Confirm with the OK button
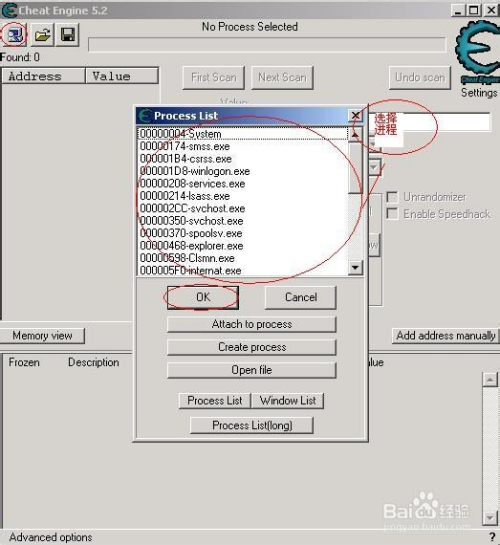The image size is (500, 545). [x=203, y=297]
